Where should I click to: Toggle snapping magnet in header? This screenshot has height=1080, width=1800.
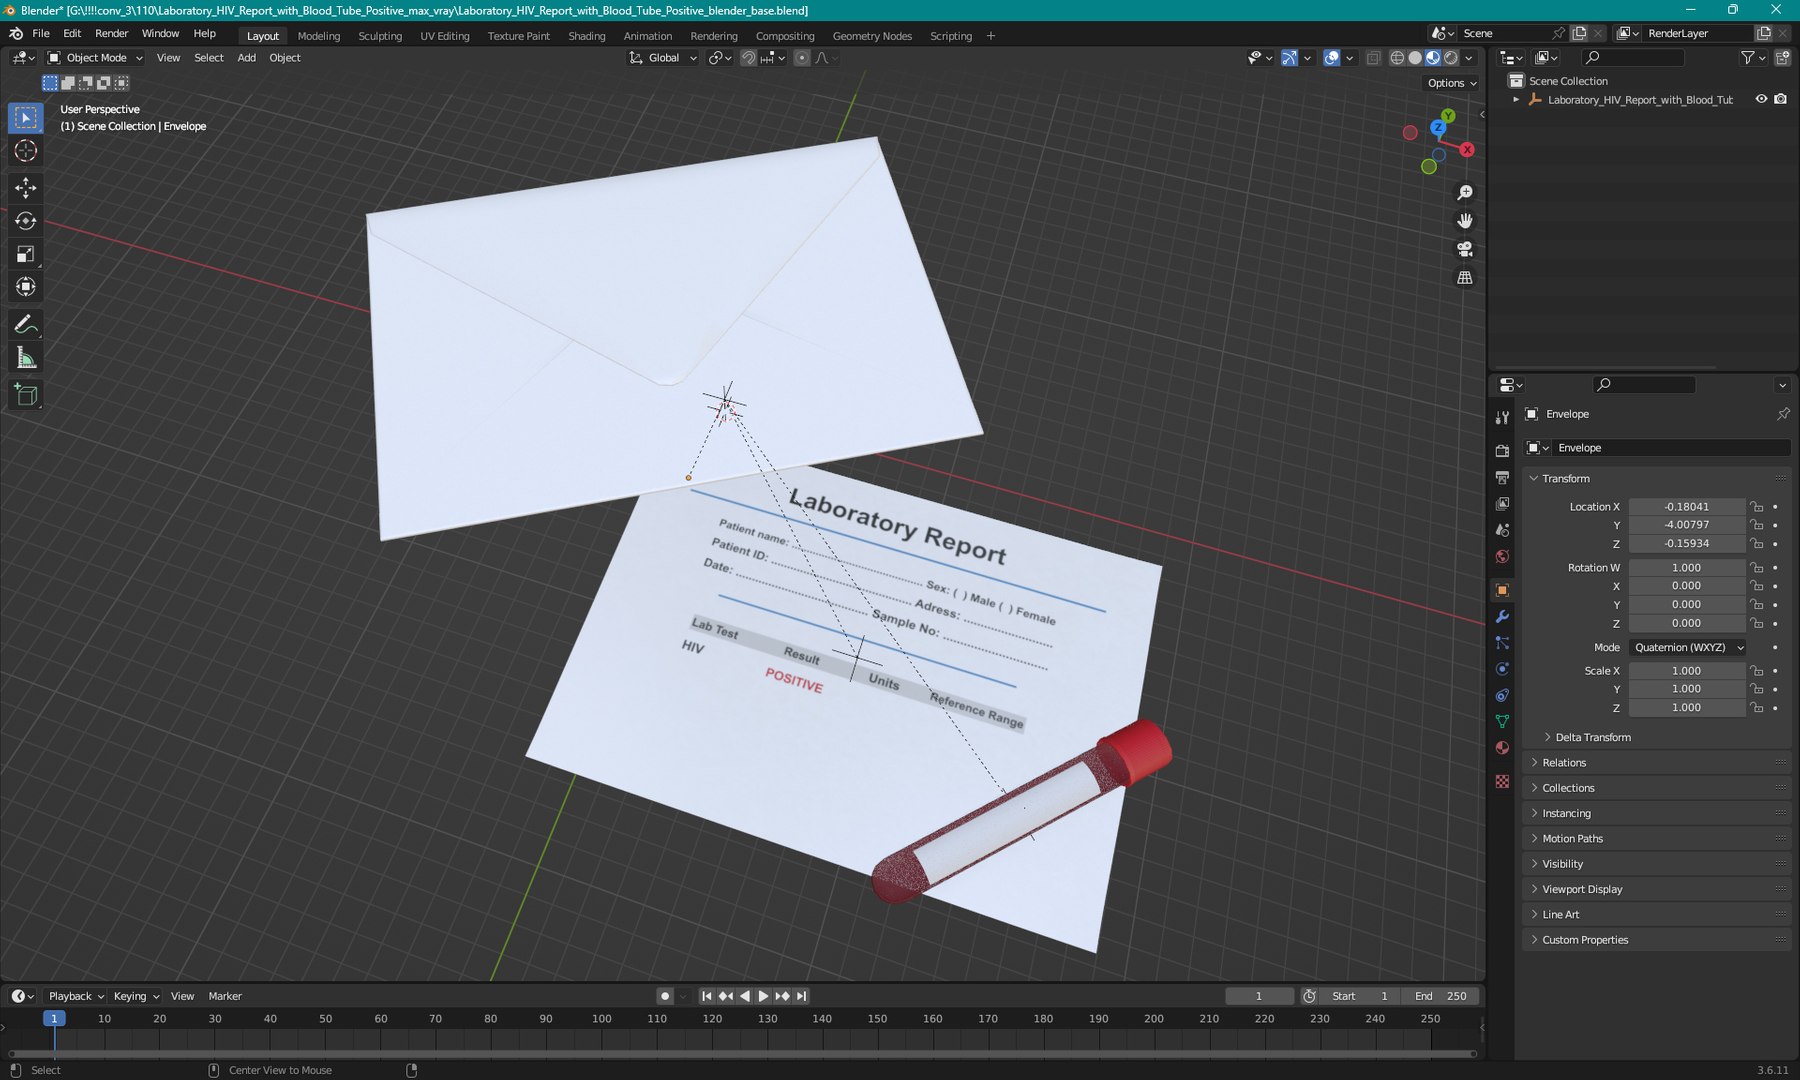(748, 58)
